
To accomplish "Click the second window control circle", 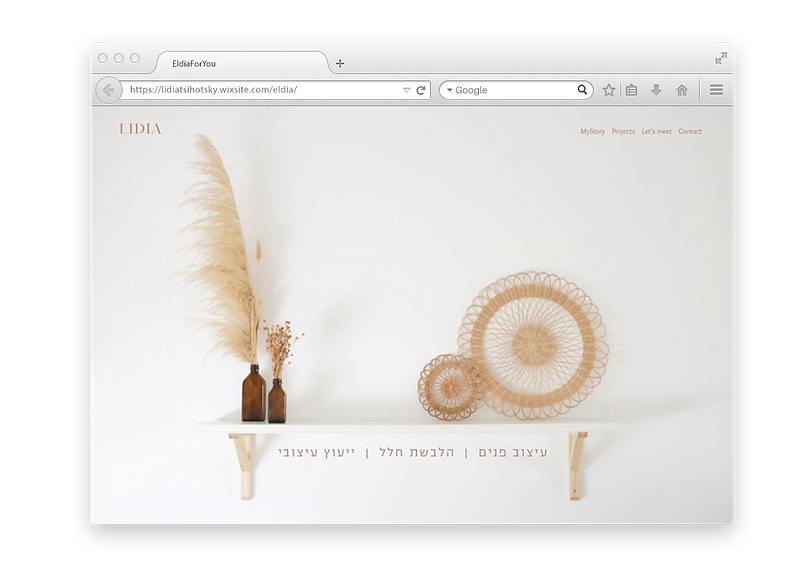I will (x=119, y=58).
